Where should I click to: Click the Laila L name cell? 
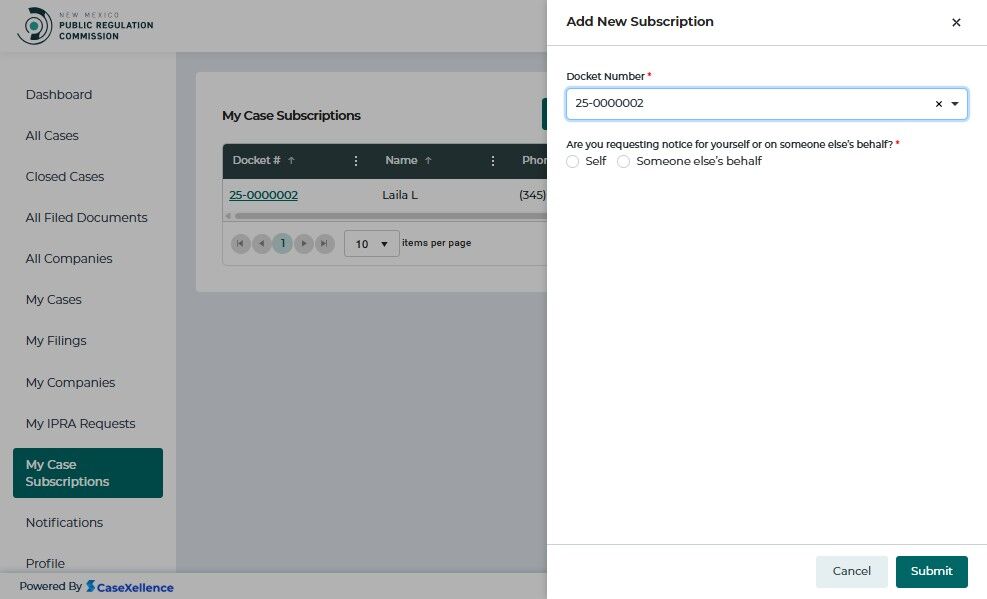coord(400,195)
